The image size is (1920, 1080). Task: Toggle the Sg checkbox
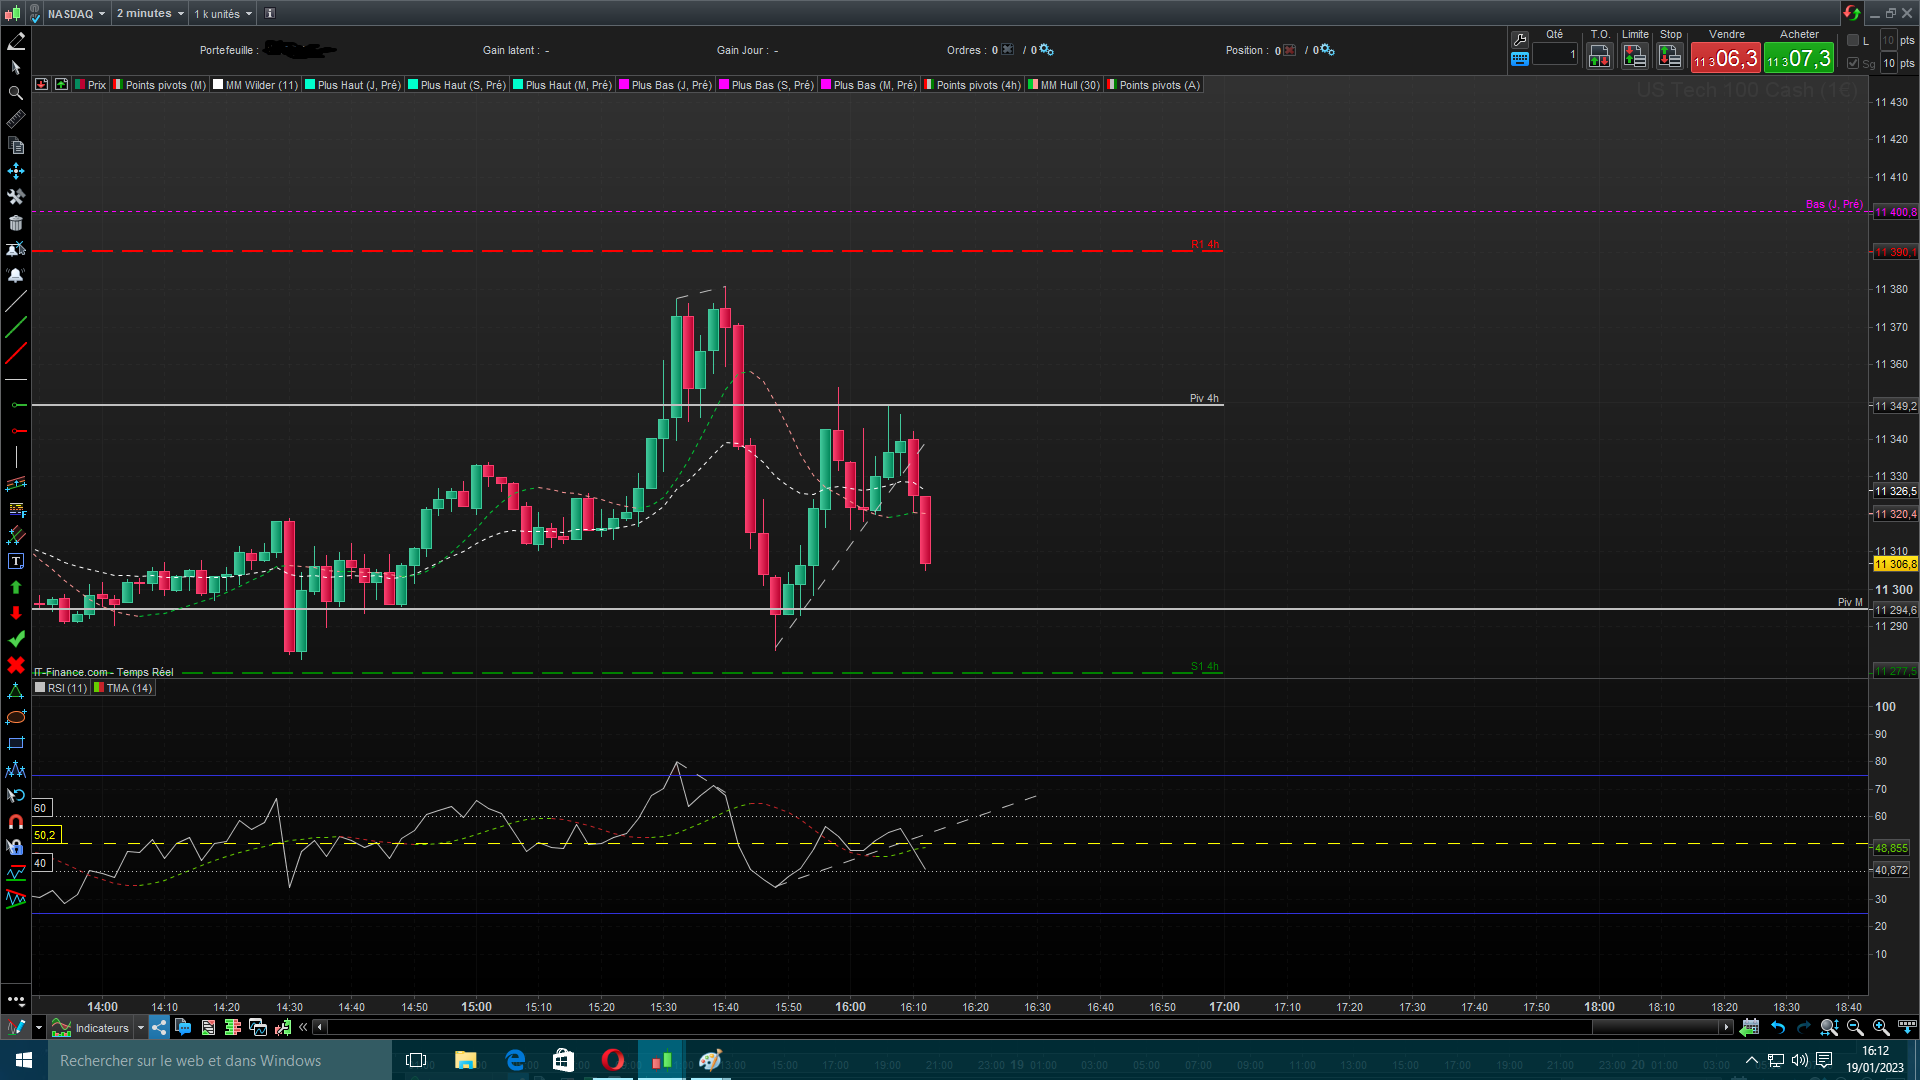tap(1853, 63)
